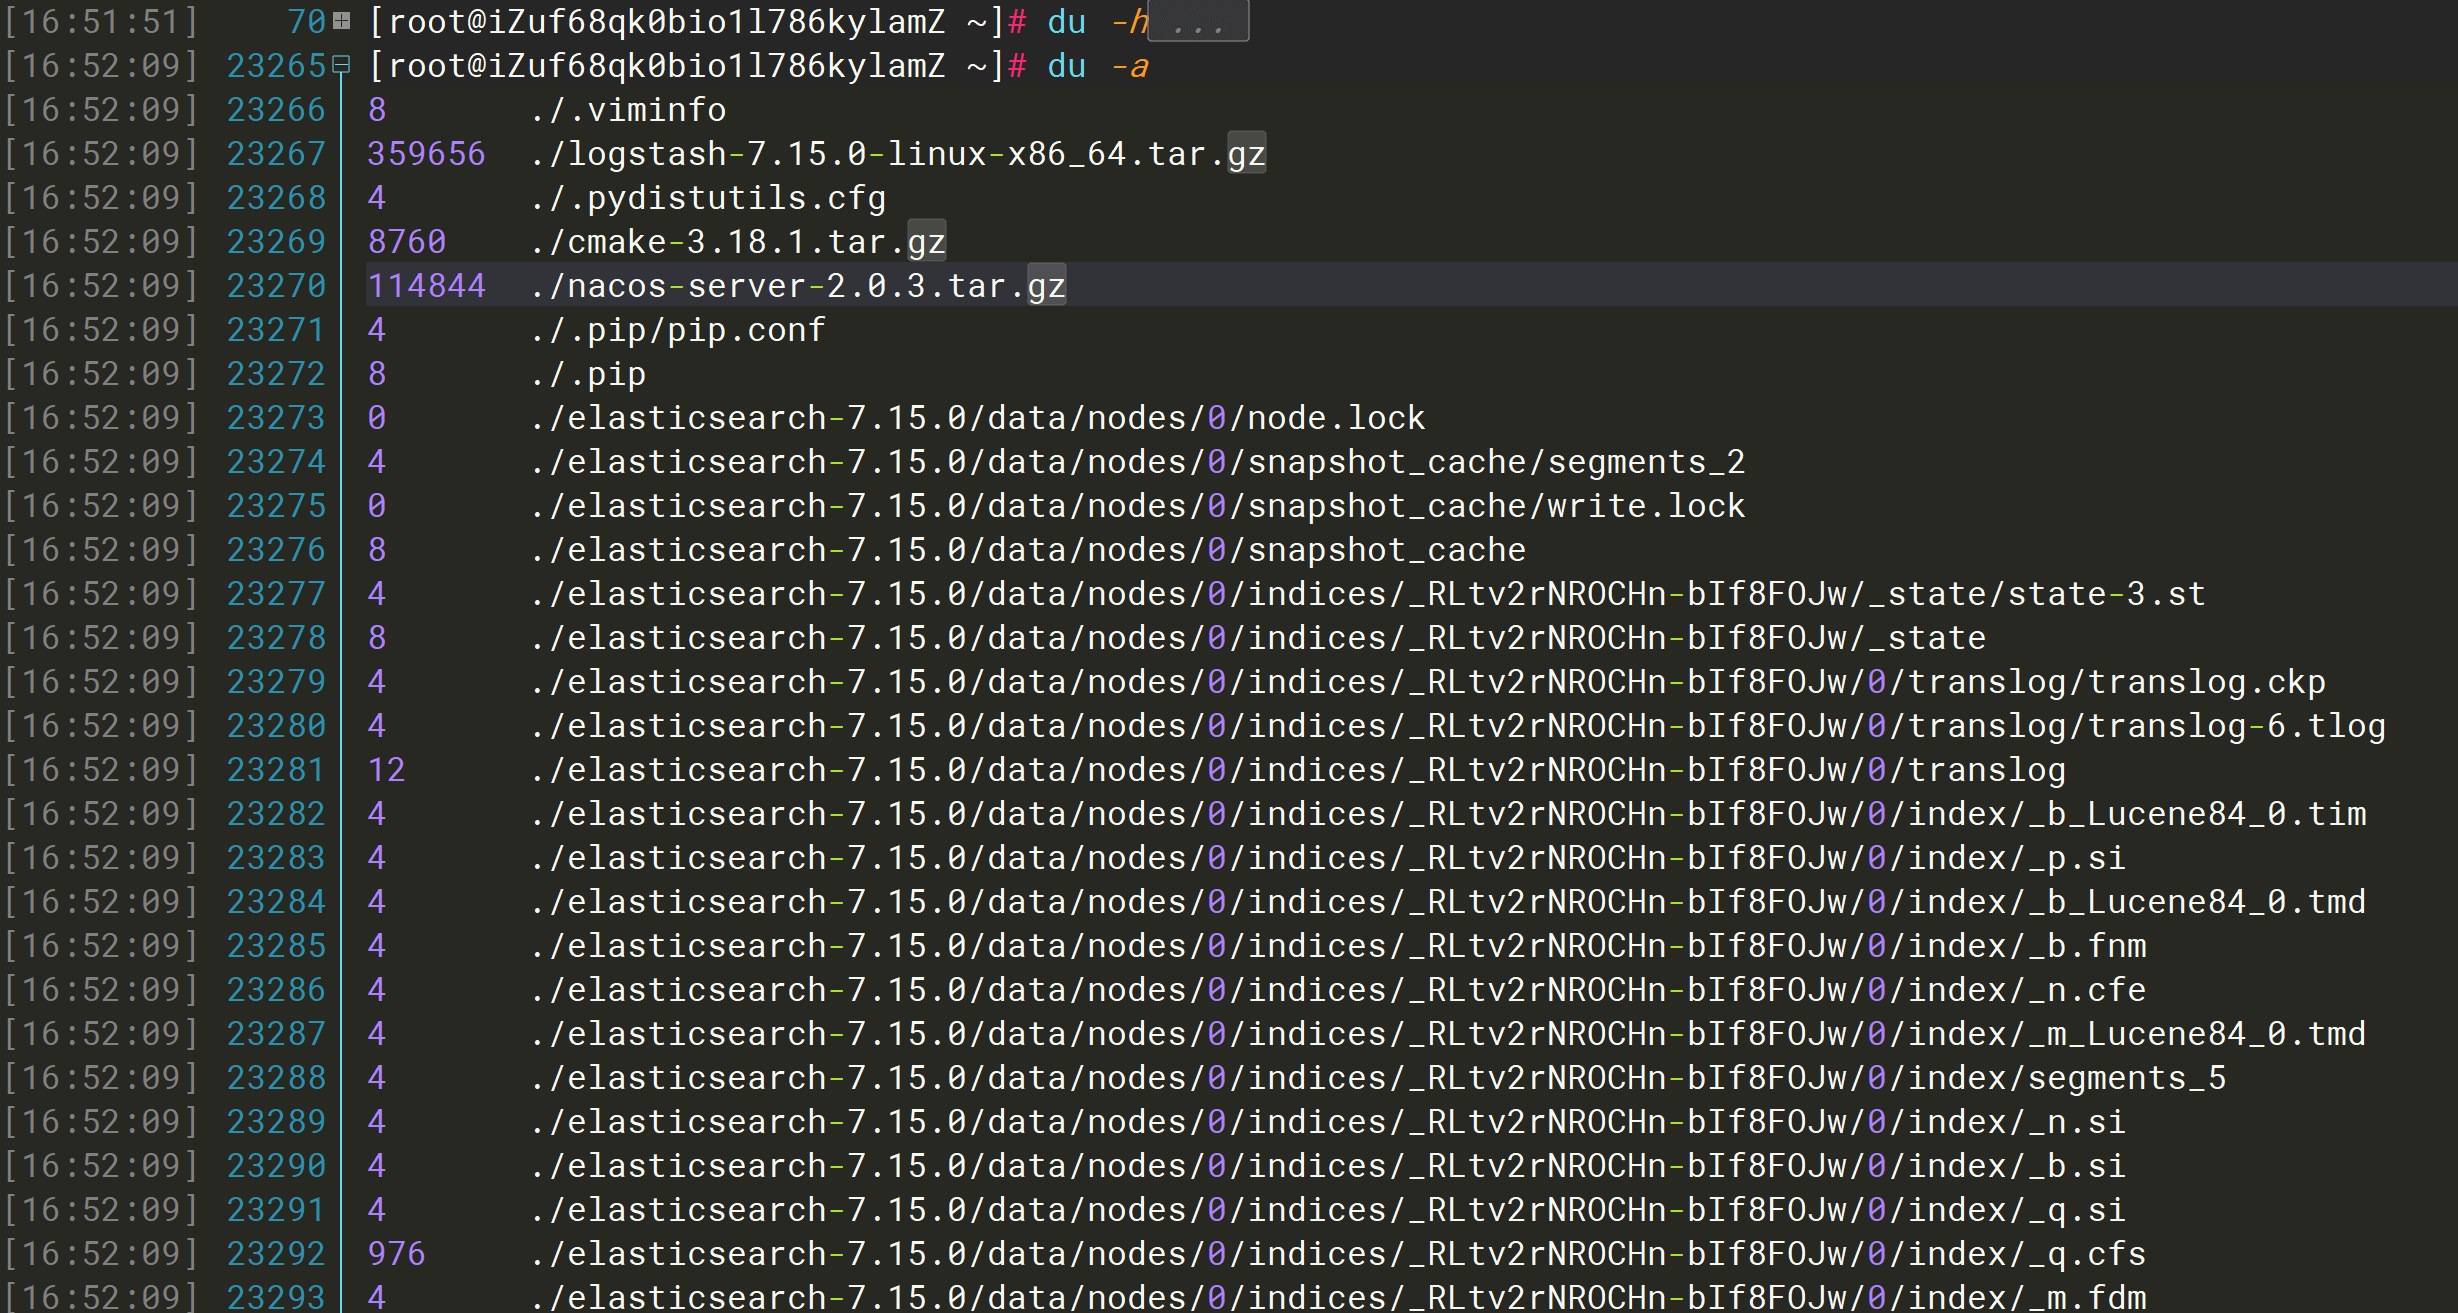2458x1313 pixels.
Task: Collapse the du -a output block
Action: pyautogui.click(x=342, y=65)
